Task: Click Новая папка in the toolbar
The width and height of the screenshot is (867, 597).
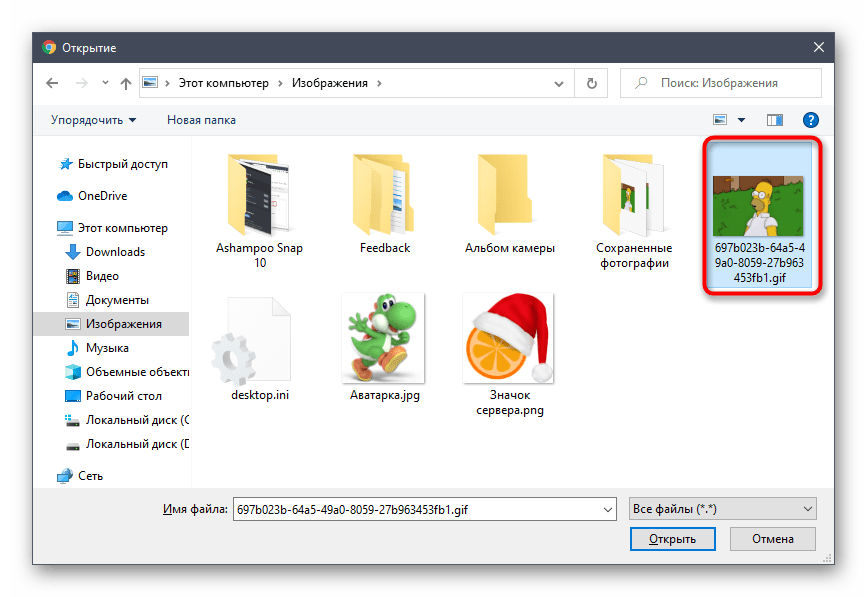Action: [x=201, y=120]
